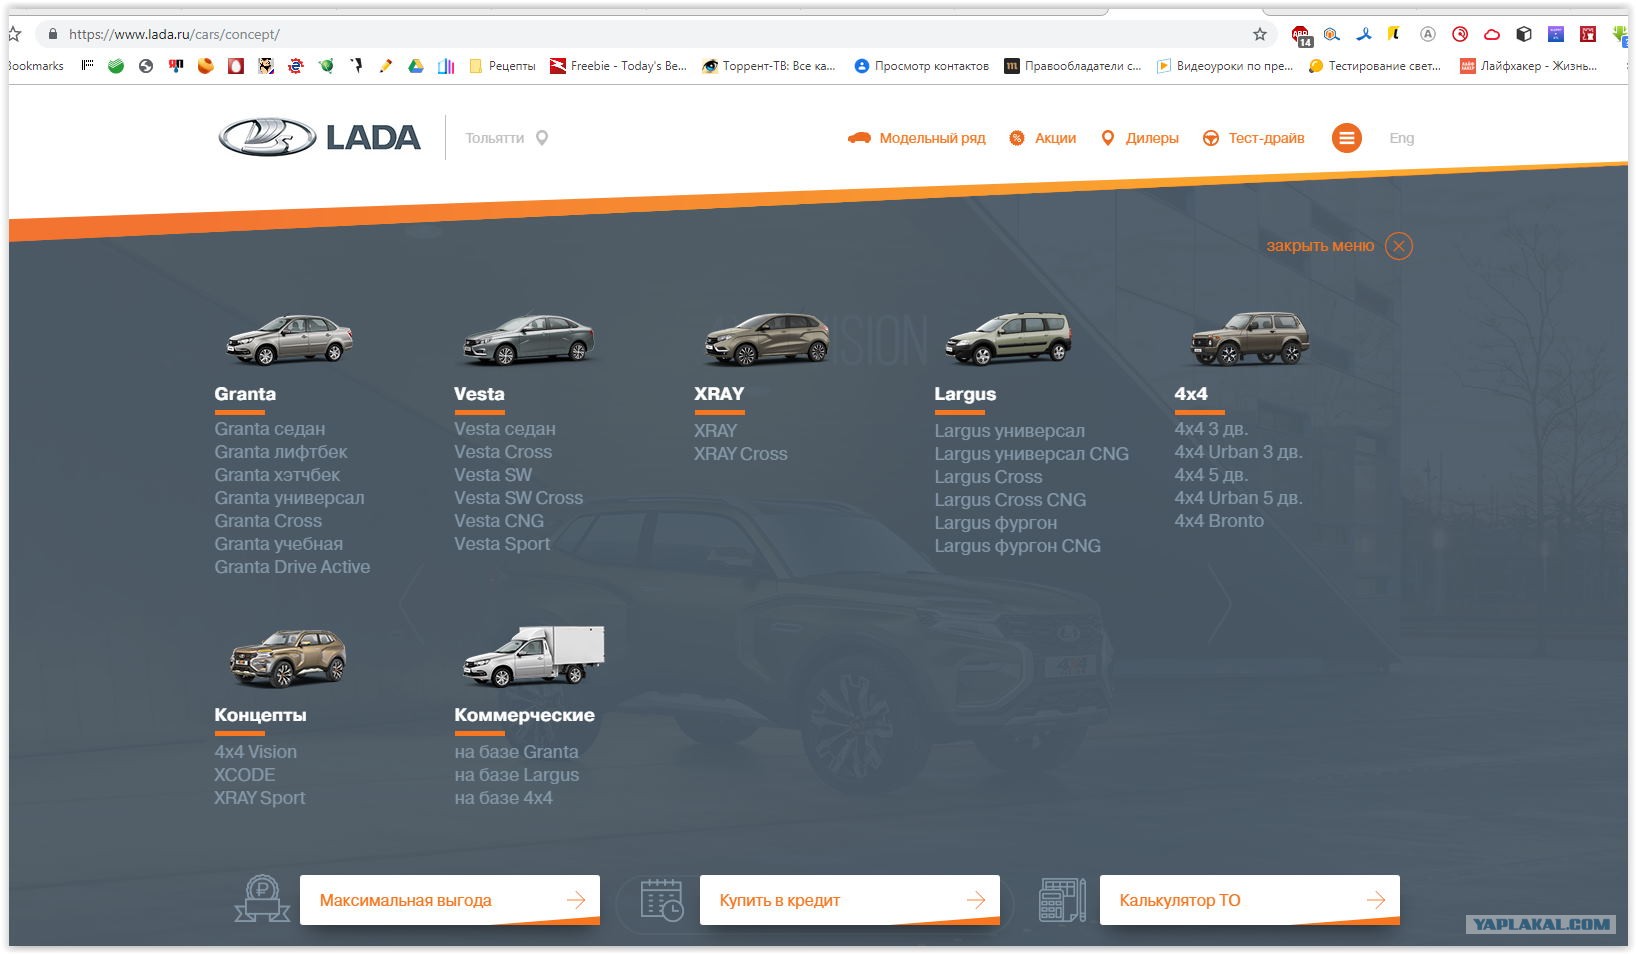The image size is (1636, 954).
Task: Open Тест-драйв in the header
Action: pos(1253,138)
